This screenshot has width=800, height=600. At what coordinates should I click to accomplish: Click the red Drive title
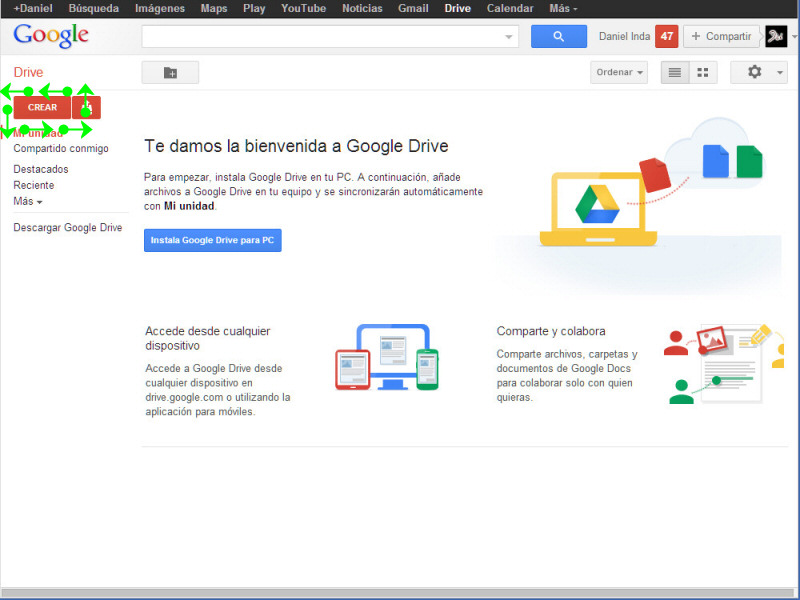pyautogui.click(x=28, y=72)
